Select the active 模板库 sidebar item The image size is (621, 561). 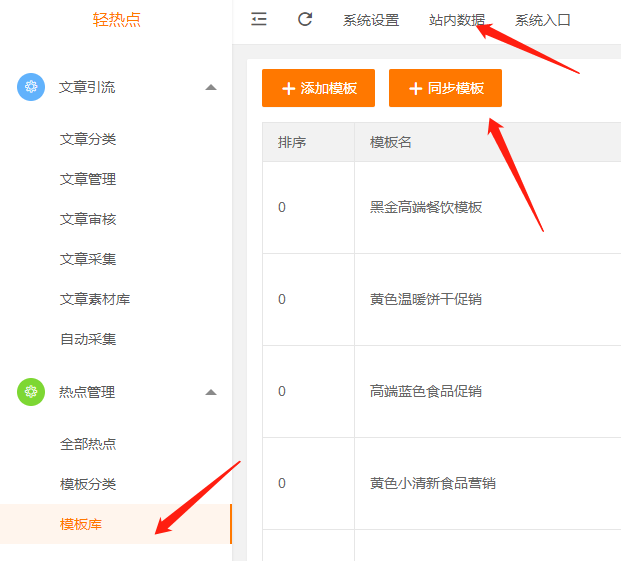pos(115,524)
